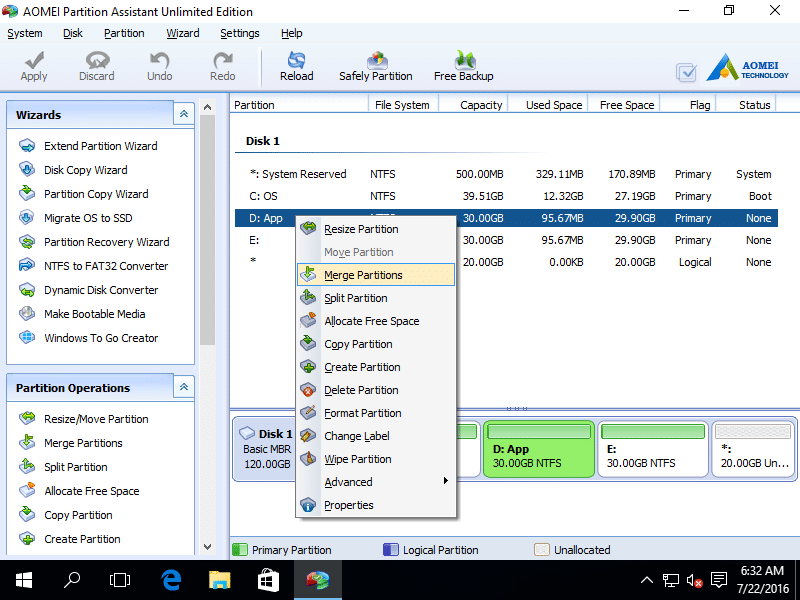Screen dimensions: 800x600
Task: Start the Make Bootable Media wizard
Action: [82, 314]
